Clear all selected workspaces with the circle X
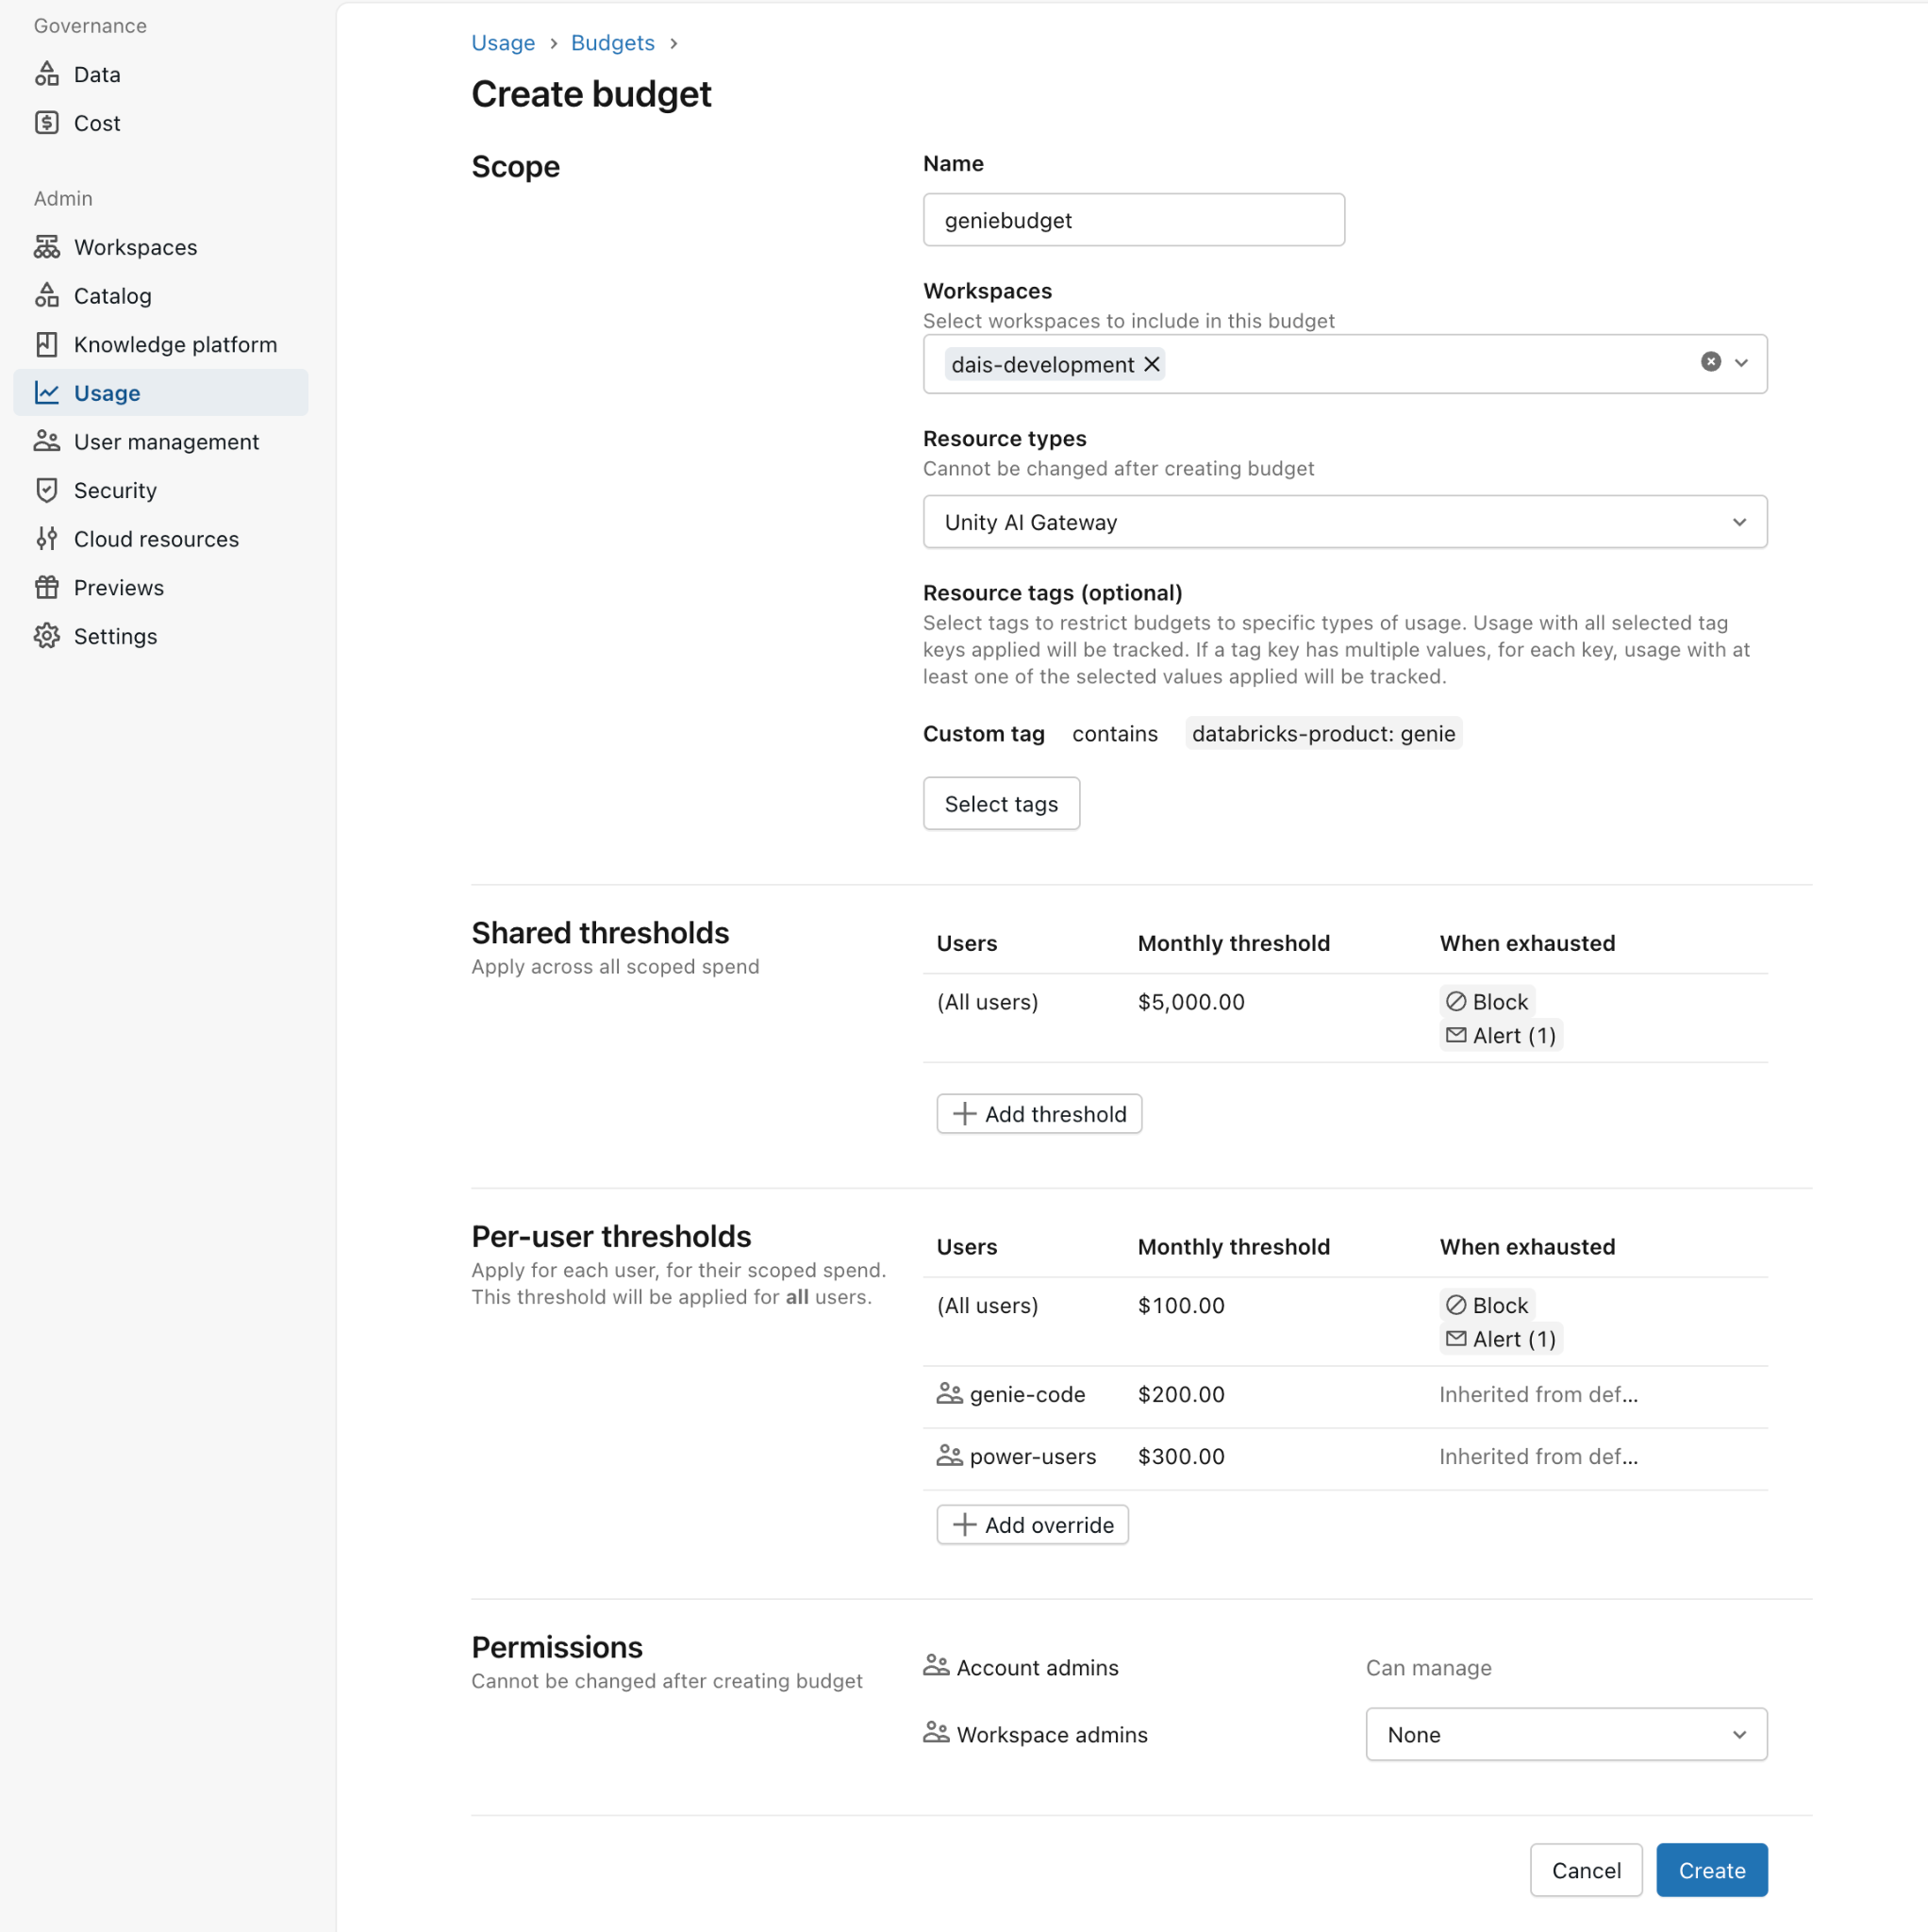1928x1932 pixels. pyautogui.click(x=1710, y=362)
